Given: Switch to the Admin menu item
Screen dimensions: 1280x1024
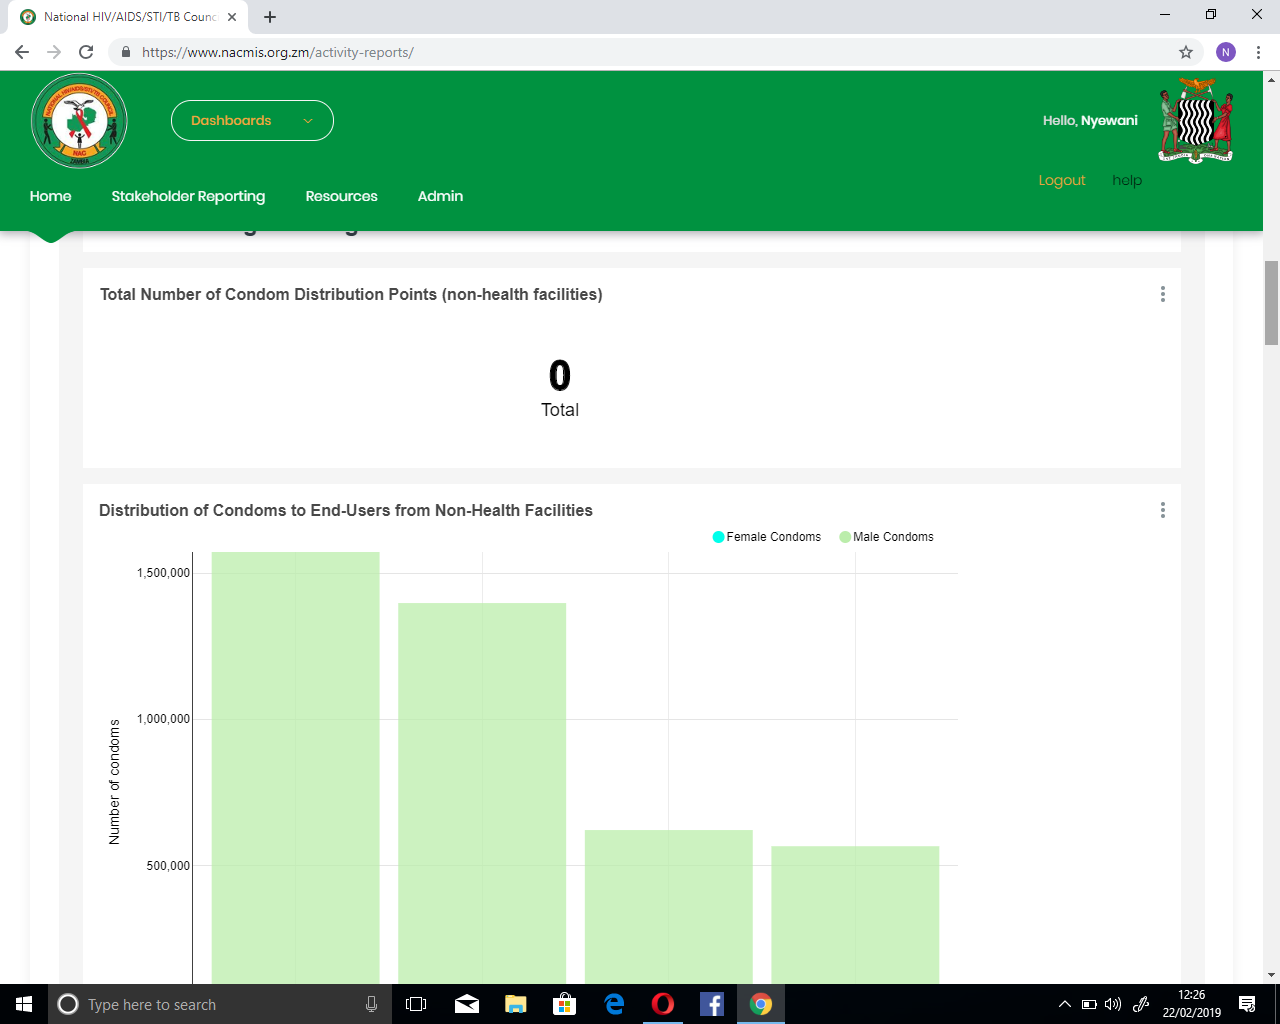Looking at the screenshot, I should pyautogui.click(x=440, y=196).
